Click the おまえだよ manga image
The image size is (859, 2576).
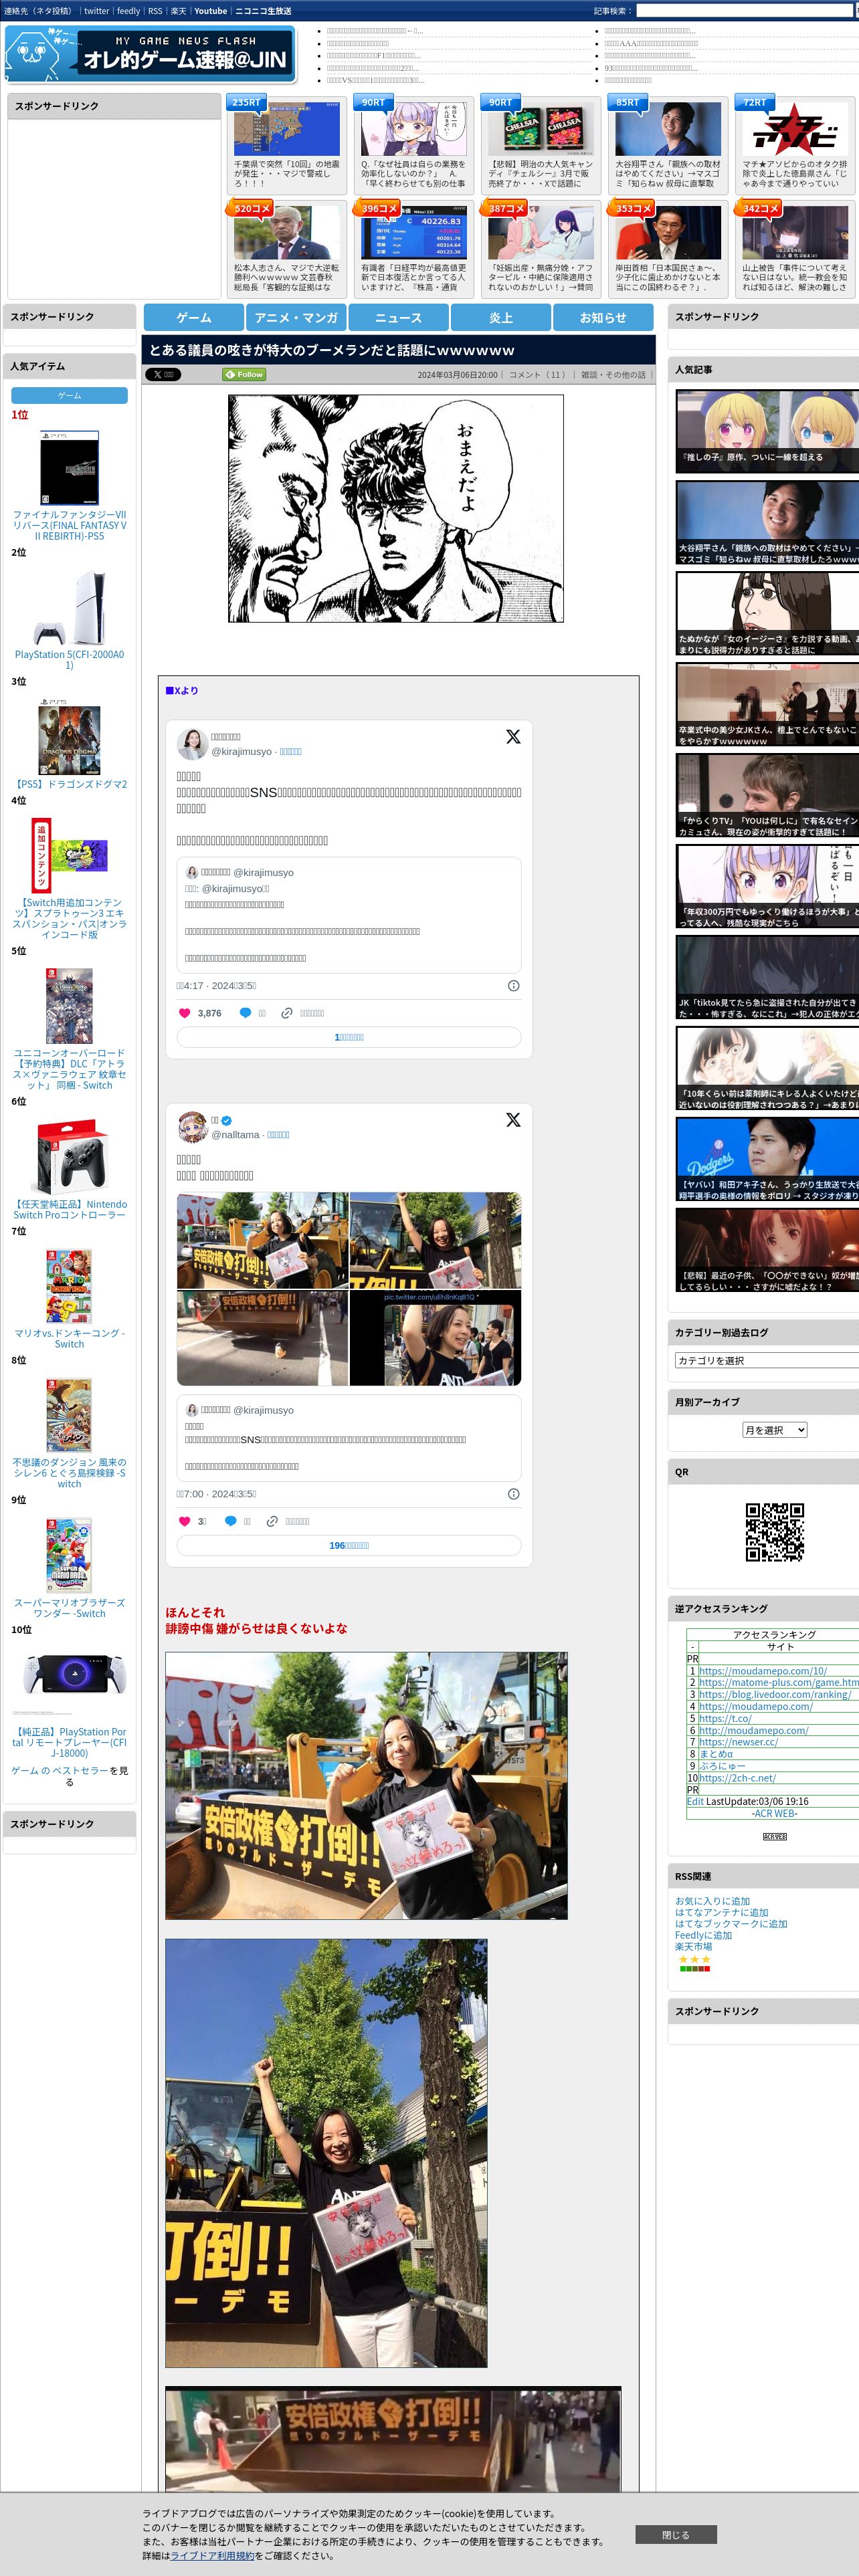coord(396,508)
